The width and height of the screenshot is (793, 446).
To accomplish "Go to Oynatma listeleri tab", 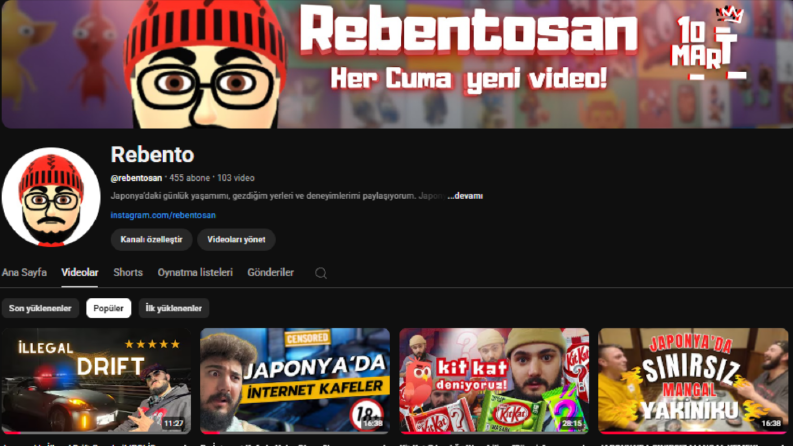I will pos(195,273).
